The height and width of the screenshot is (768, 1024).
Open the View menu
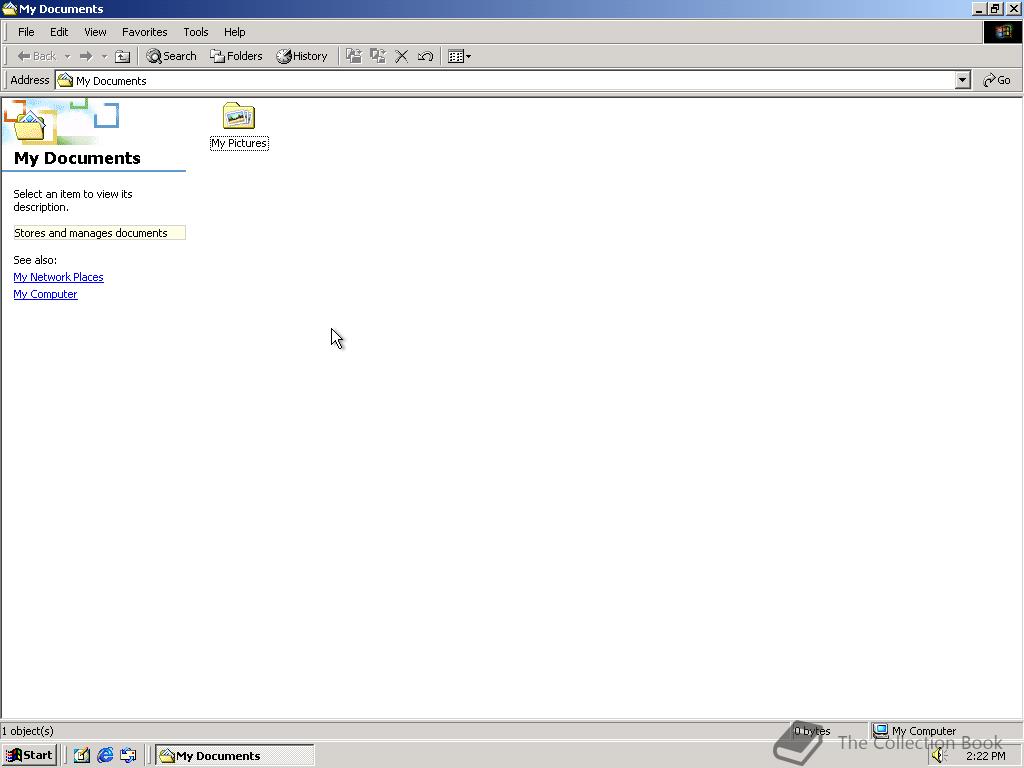(x=95, y=32)
